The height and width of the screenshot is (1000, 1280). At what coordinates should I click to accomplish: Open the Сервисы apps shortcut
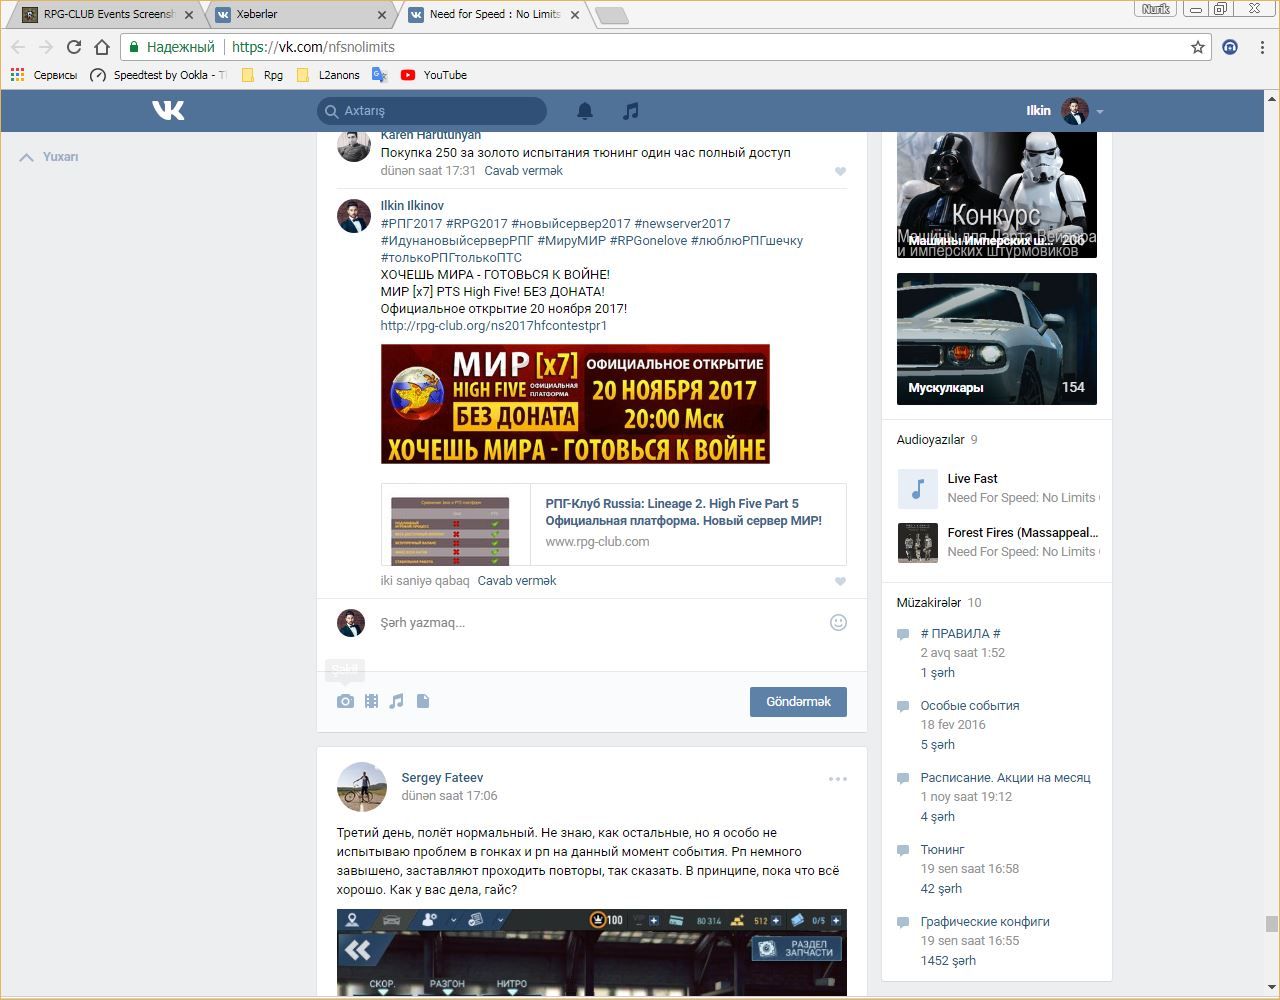43,75
